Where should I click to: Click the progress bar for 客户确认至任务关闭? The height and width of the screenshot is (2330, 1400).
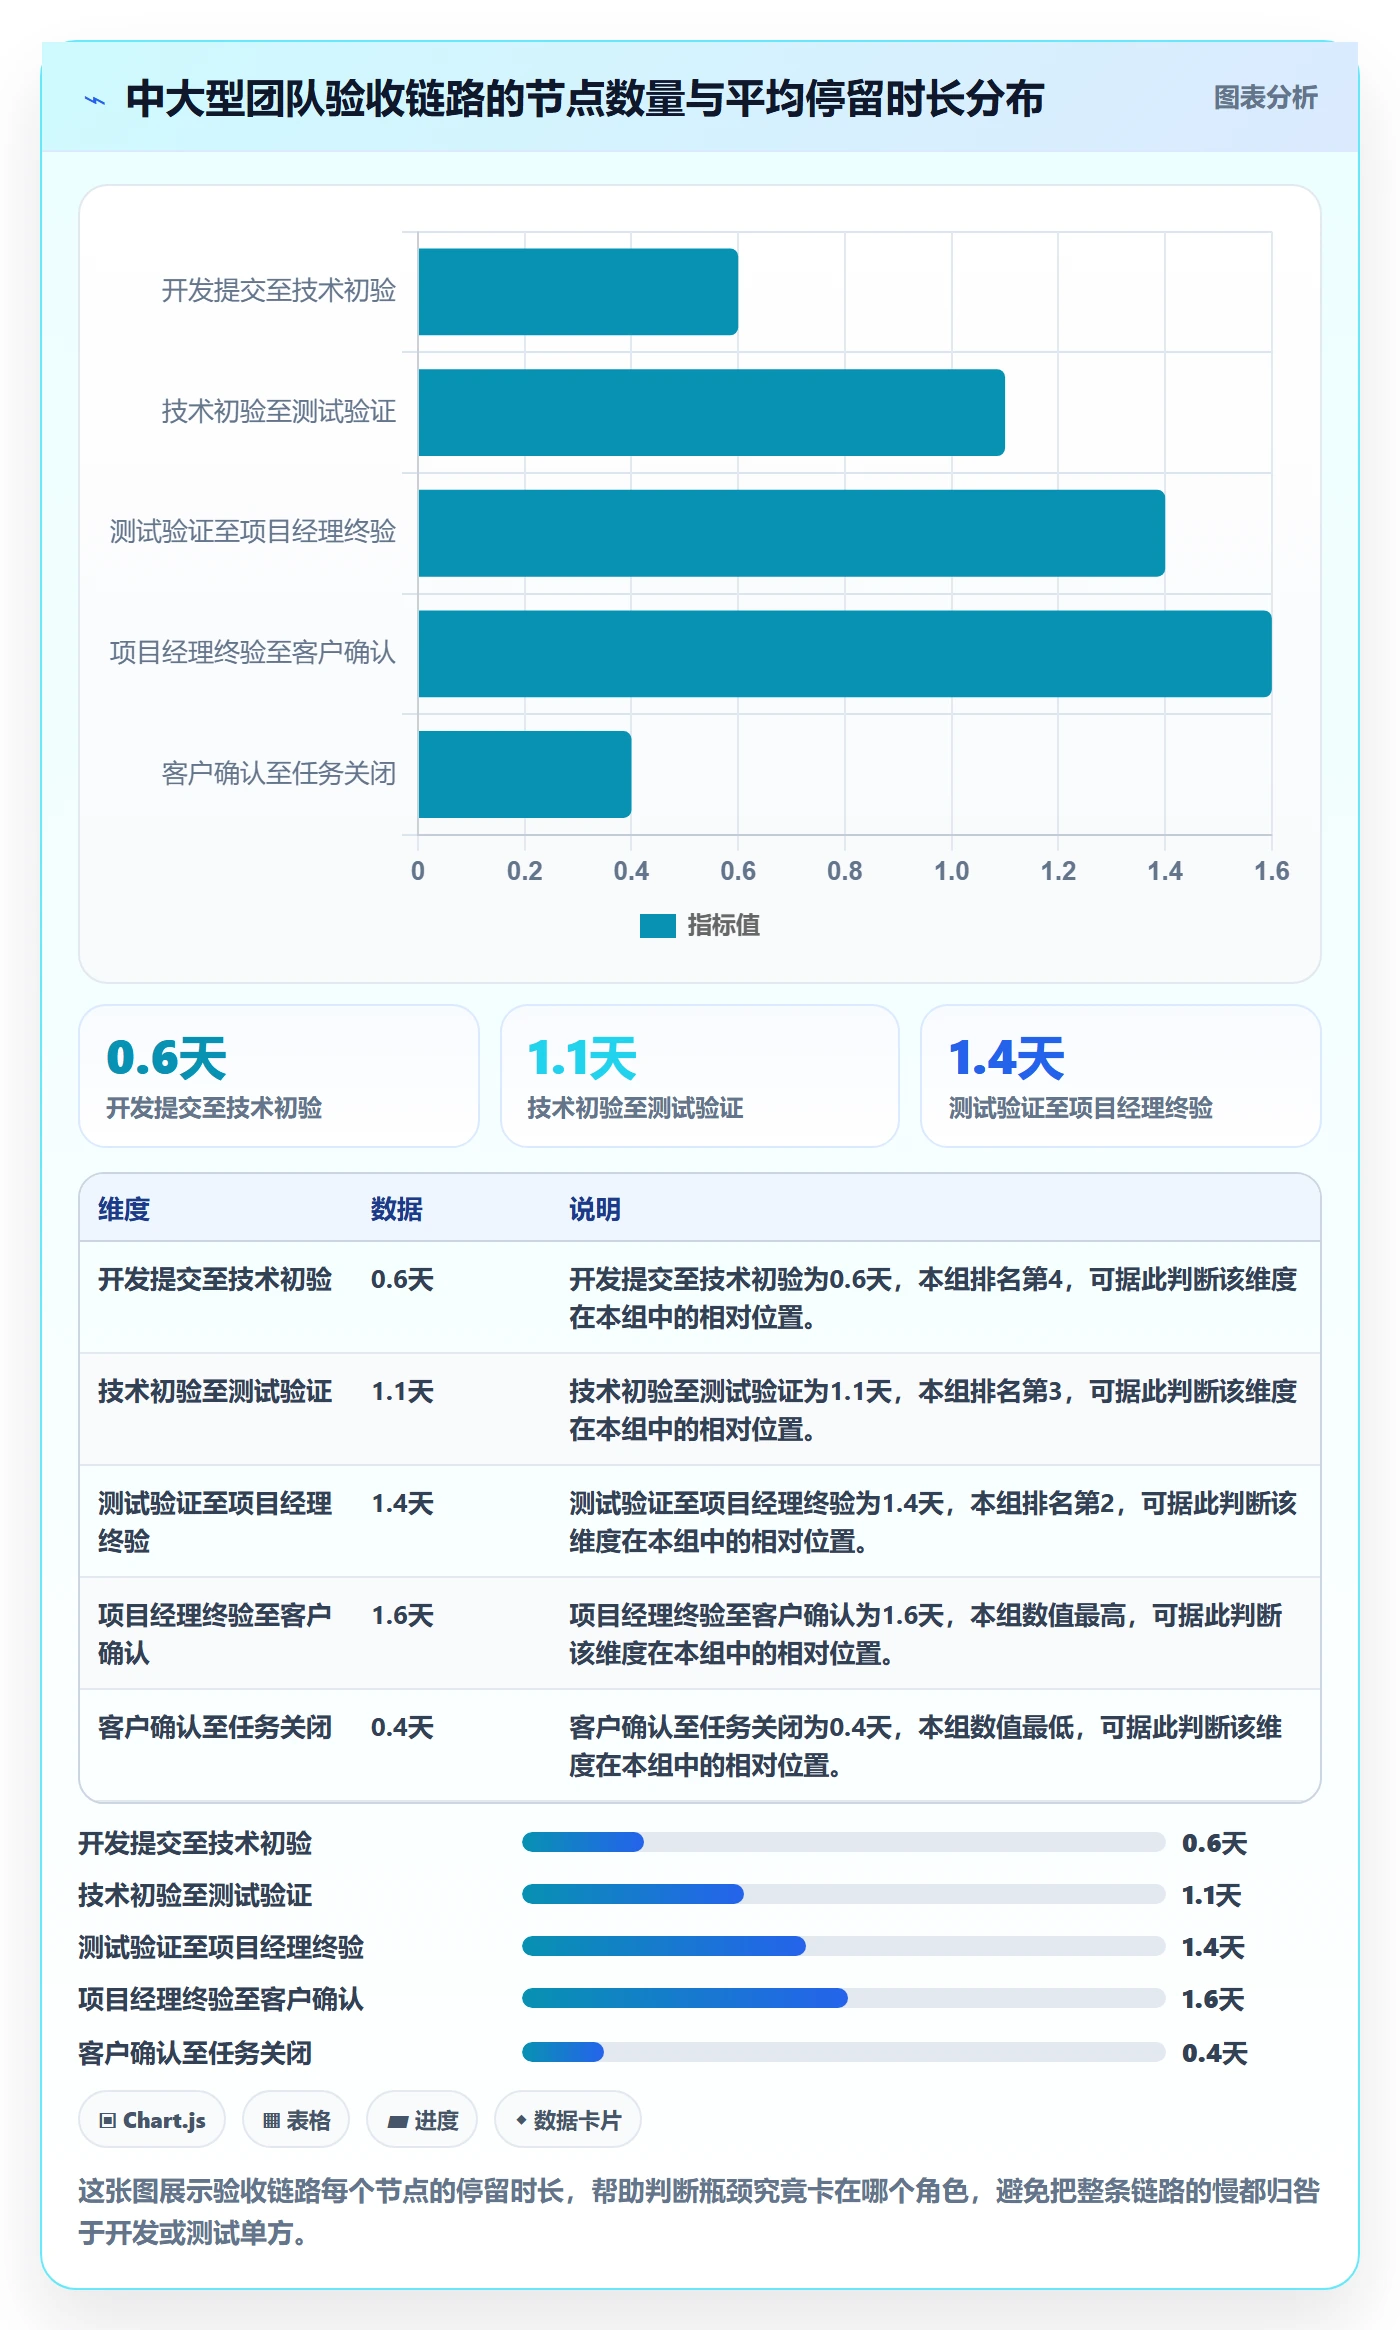(843, 2052)
